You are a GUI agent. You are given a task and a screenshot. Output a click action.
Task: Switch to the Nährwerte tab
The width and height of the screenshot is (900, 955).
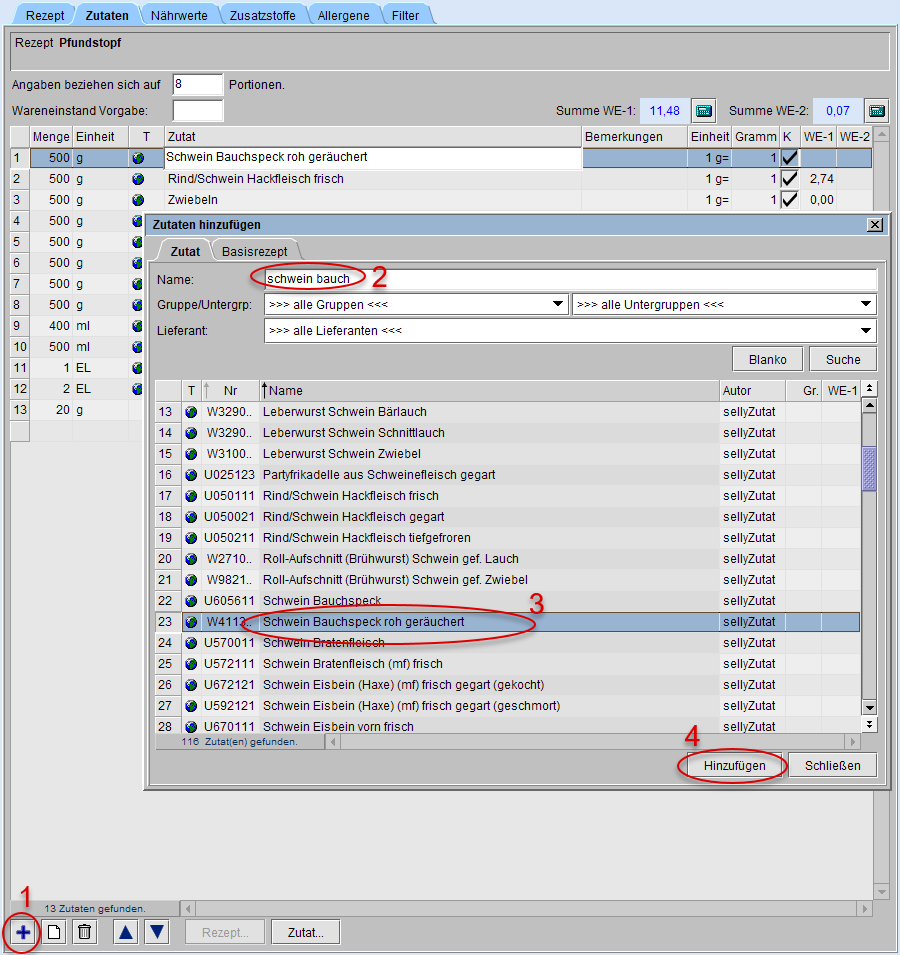tap(180, 16)
